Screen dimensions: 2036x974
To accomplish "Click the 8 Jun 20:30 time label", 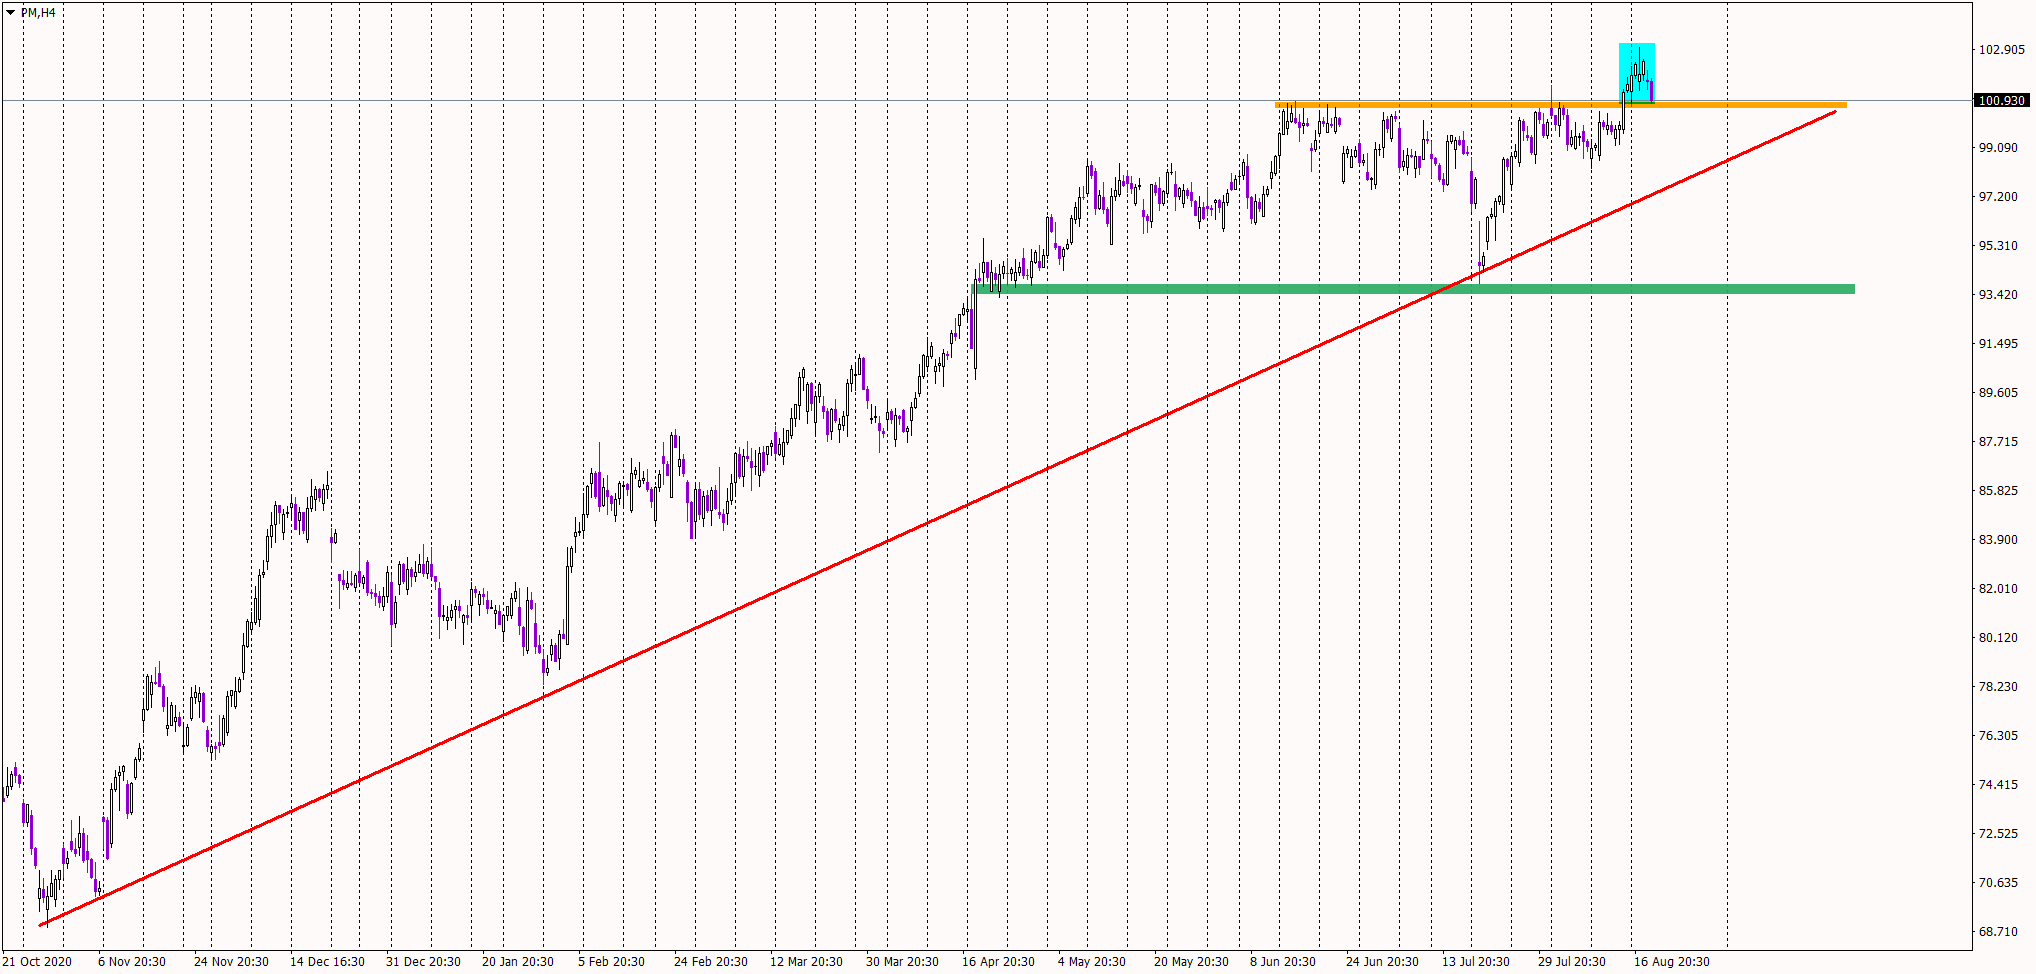I will pyautogui.click(x=1283, y=962).
